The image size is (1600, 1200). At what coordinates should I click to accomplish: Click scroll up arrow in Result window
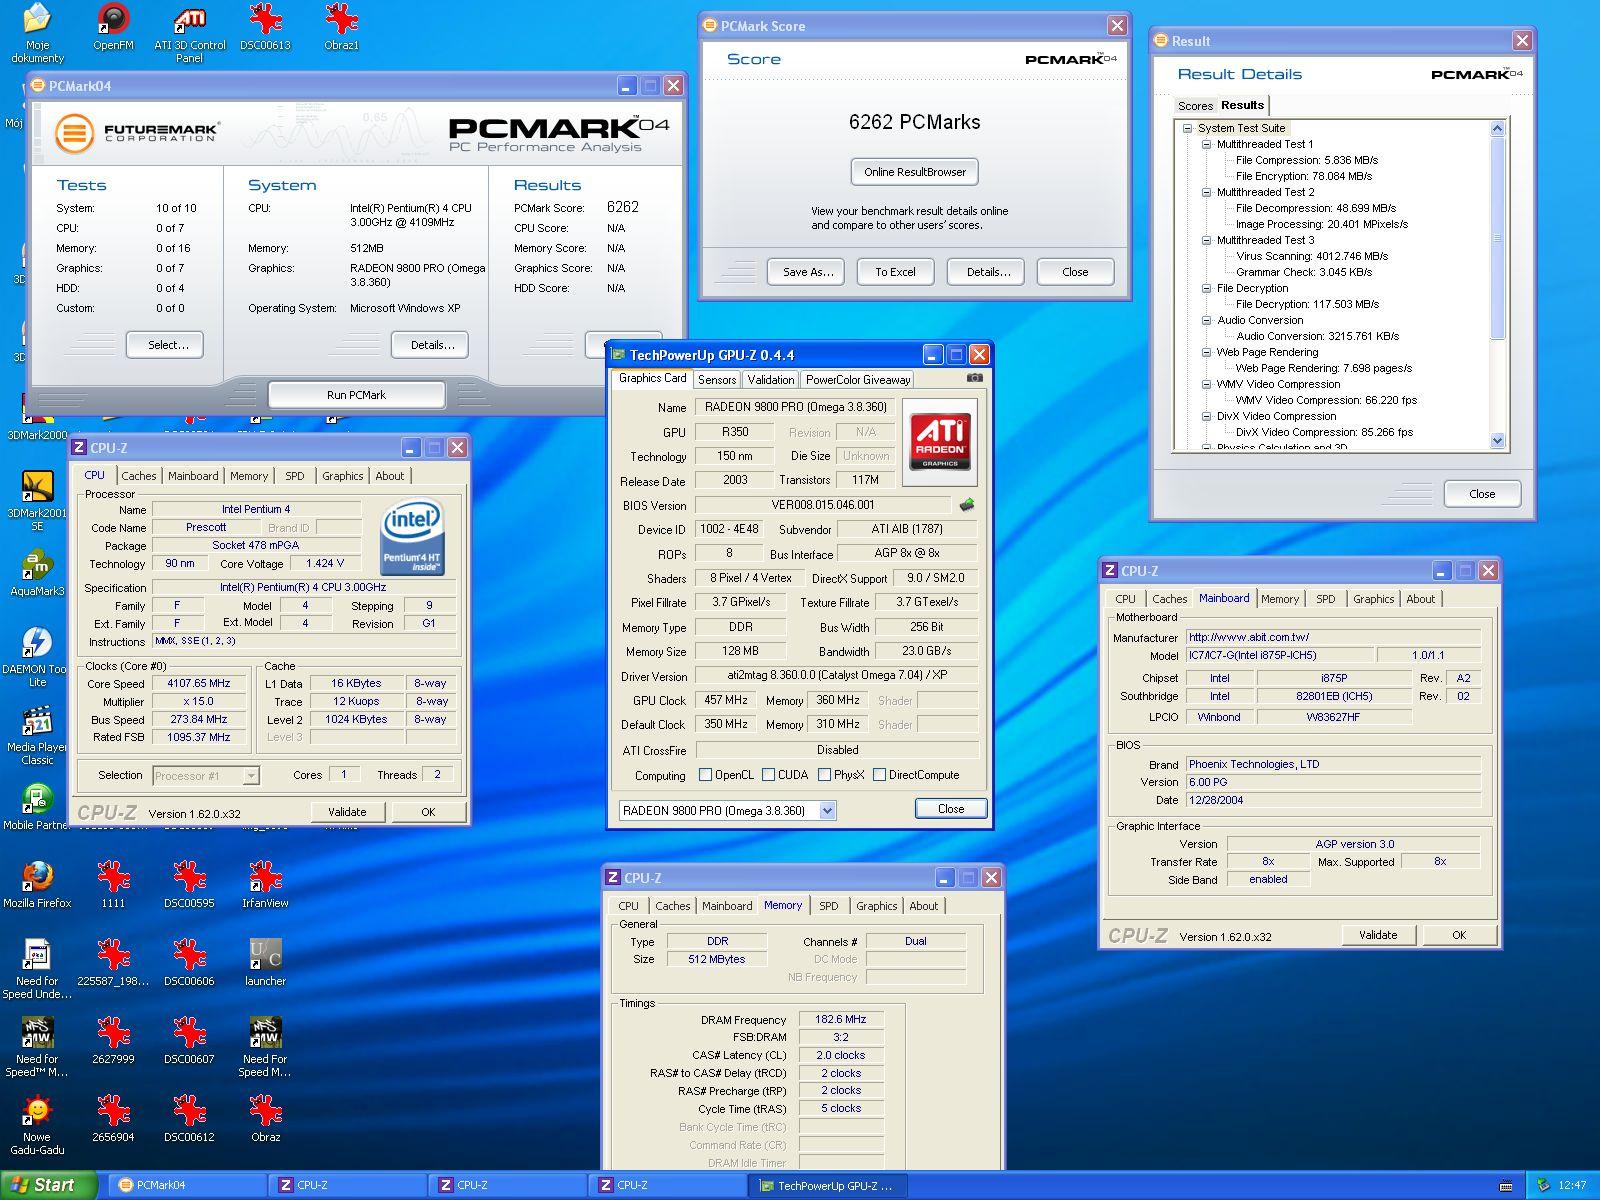click(x=1497, y=128)
